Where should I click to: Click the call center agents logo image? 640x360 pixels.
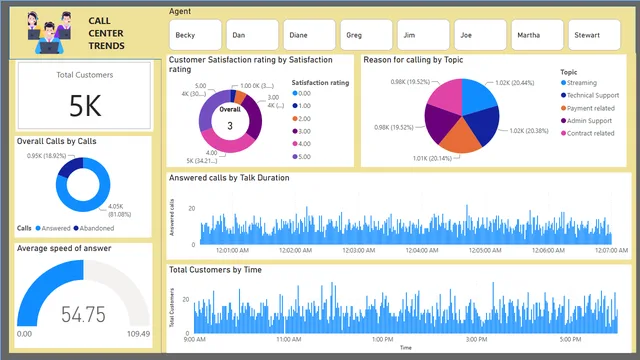[x=49, y=33]
